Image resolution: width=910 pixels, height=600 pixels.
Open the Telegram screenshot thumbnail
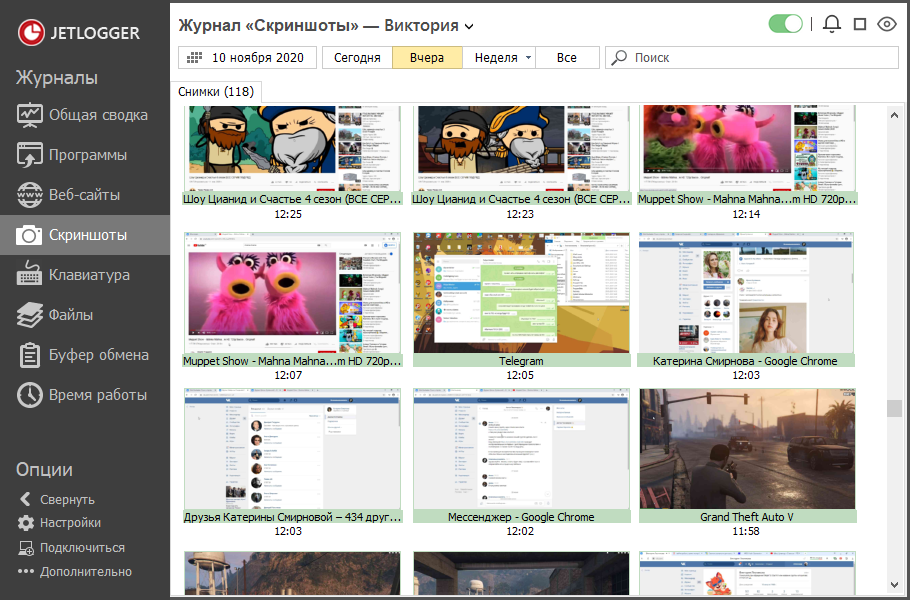(521, 292)
